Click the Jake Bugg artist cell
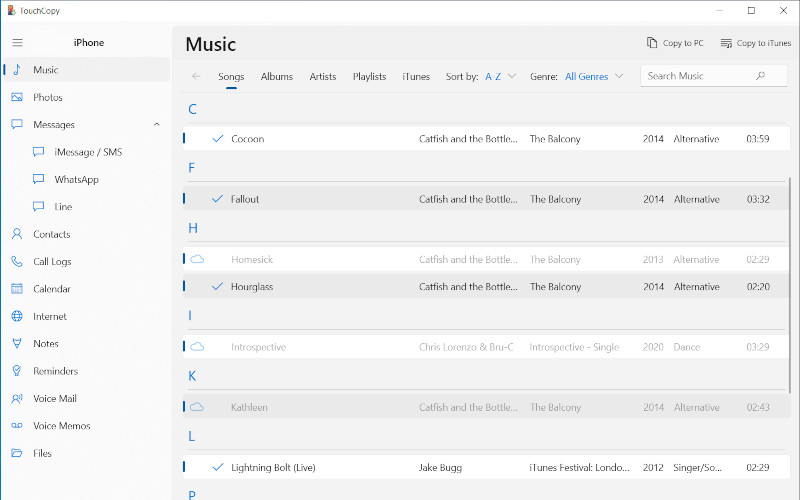The height and width of the screenshot is (500, 800). point(440,467)
